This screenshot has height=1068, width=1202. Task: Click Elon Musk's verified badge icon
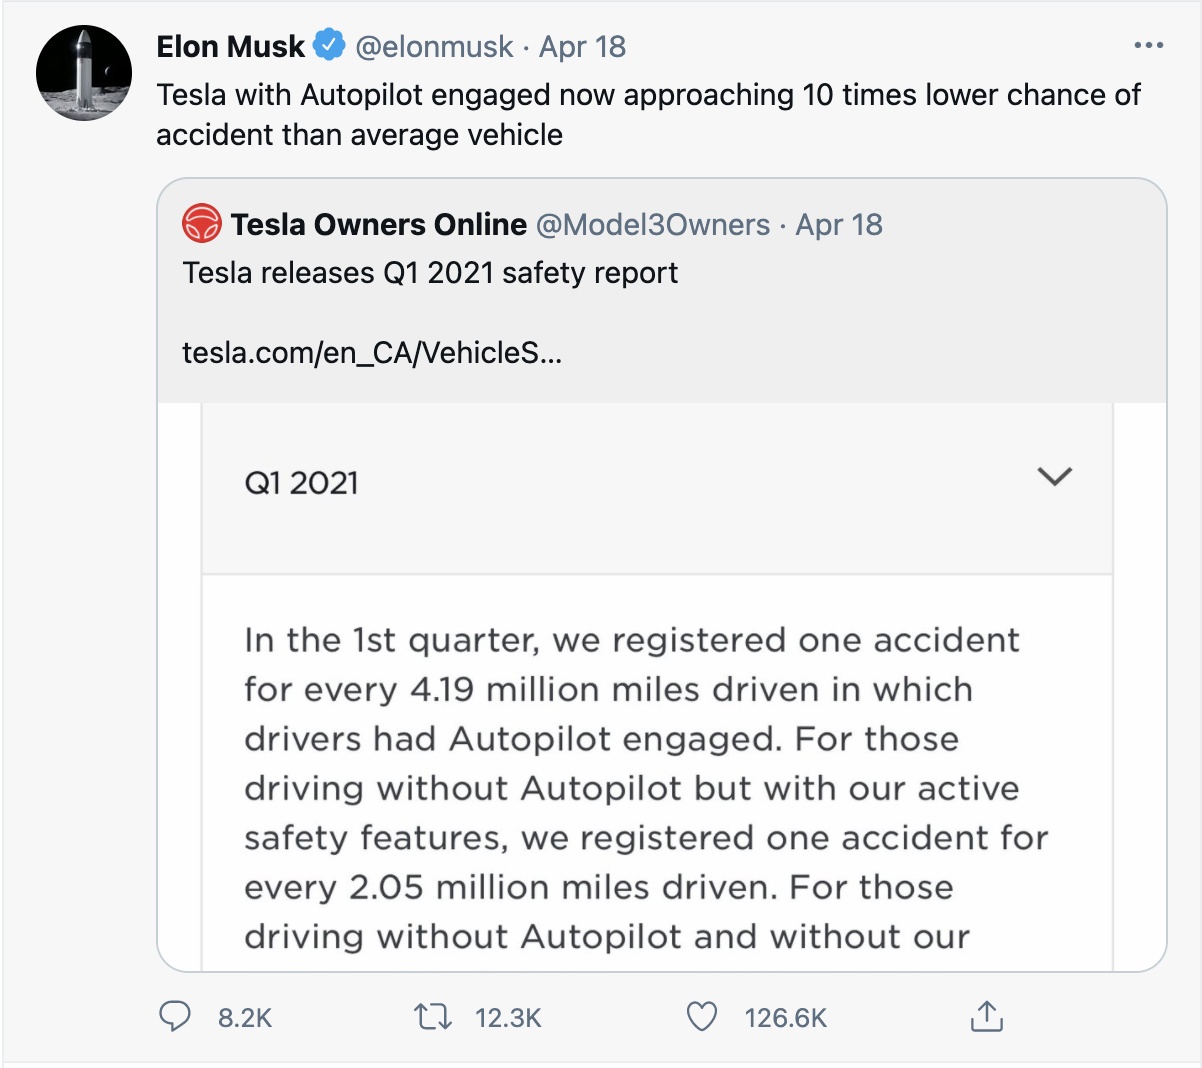[329, 46]
